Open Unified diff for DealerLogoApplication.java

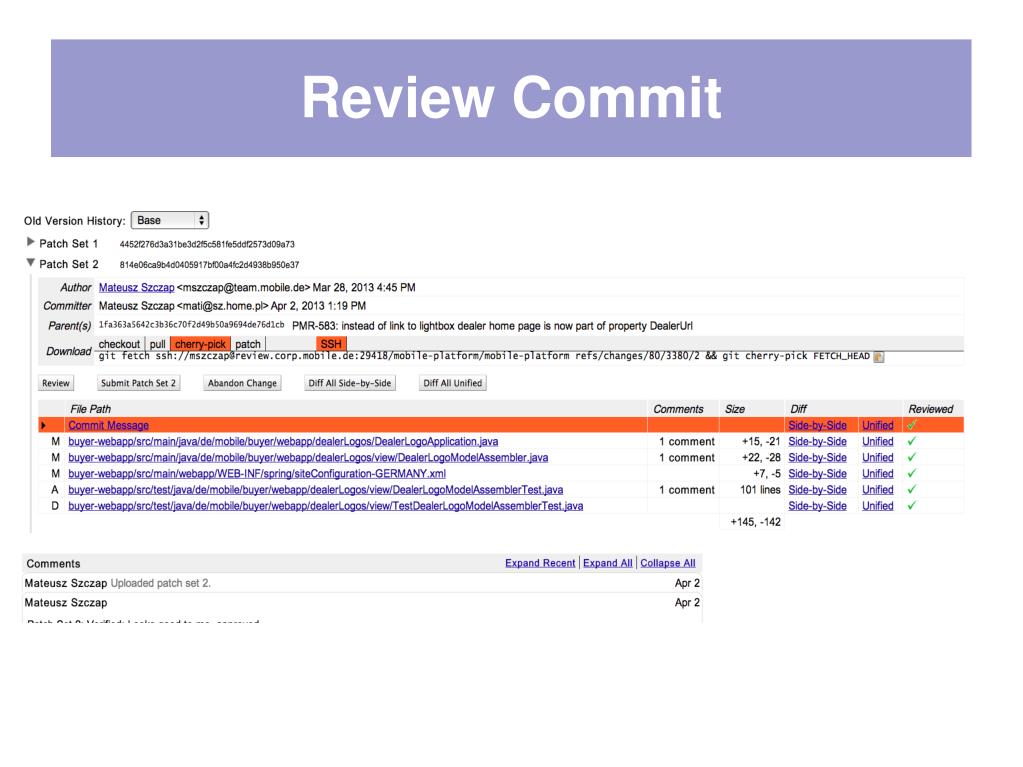click(878, 442)
